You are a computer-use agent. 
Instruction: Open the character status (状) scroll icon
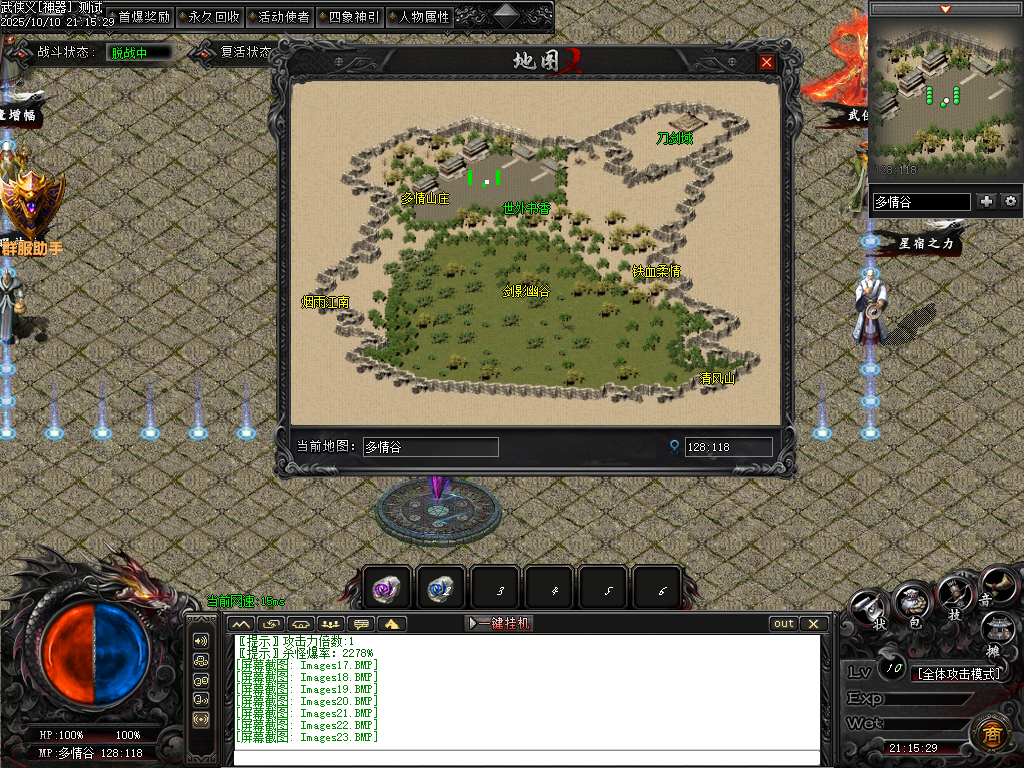click(869, 609)
